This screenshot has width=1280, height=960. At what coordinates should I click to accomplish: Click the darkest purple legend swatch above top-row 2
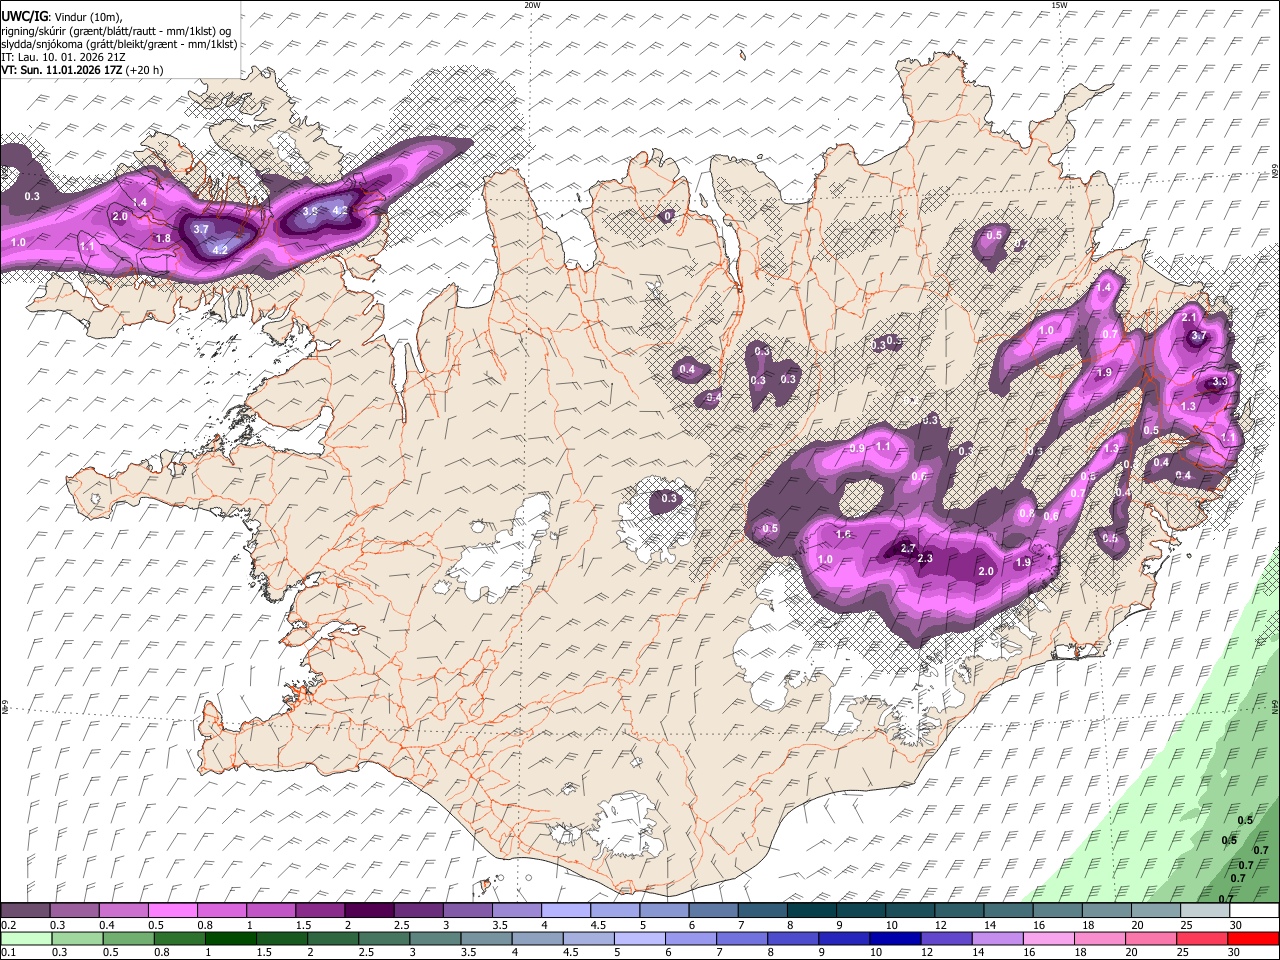tap(369, 911)
